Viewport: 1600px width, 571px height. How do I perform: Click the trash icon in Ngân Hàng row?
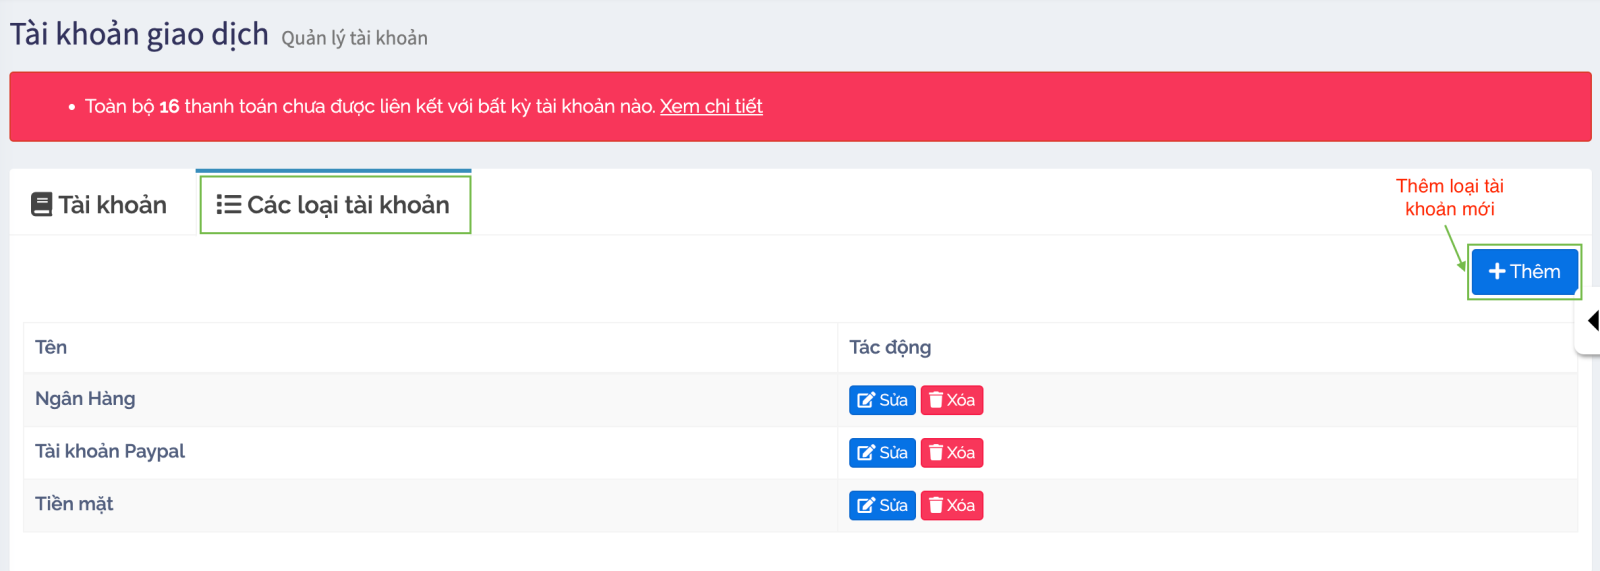pyautogui.click(x=936, y=400)
